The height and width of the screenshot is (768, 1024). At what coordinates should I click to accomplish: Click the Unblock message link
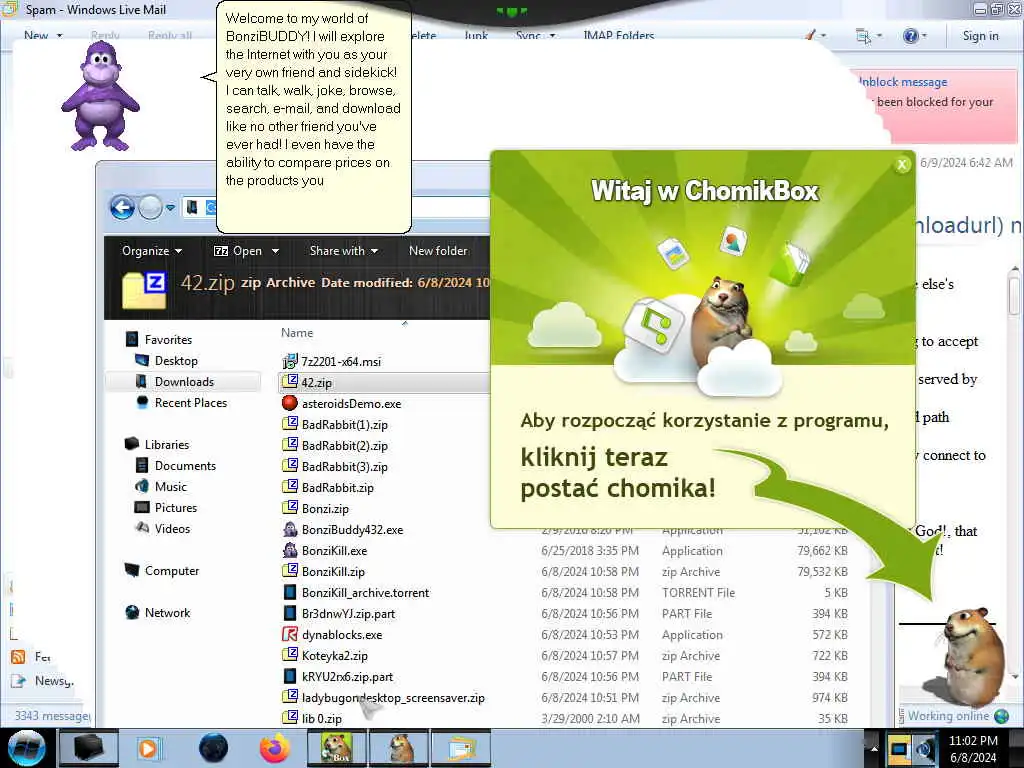click(x=903, y=82)
